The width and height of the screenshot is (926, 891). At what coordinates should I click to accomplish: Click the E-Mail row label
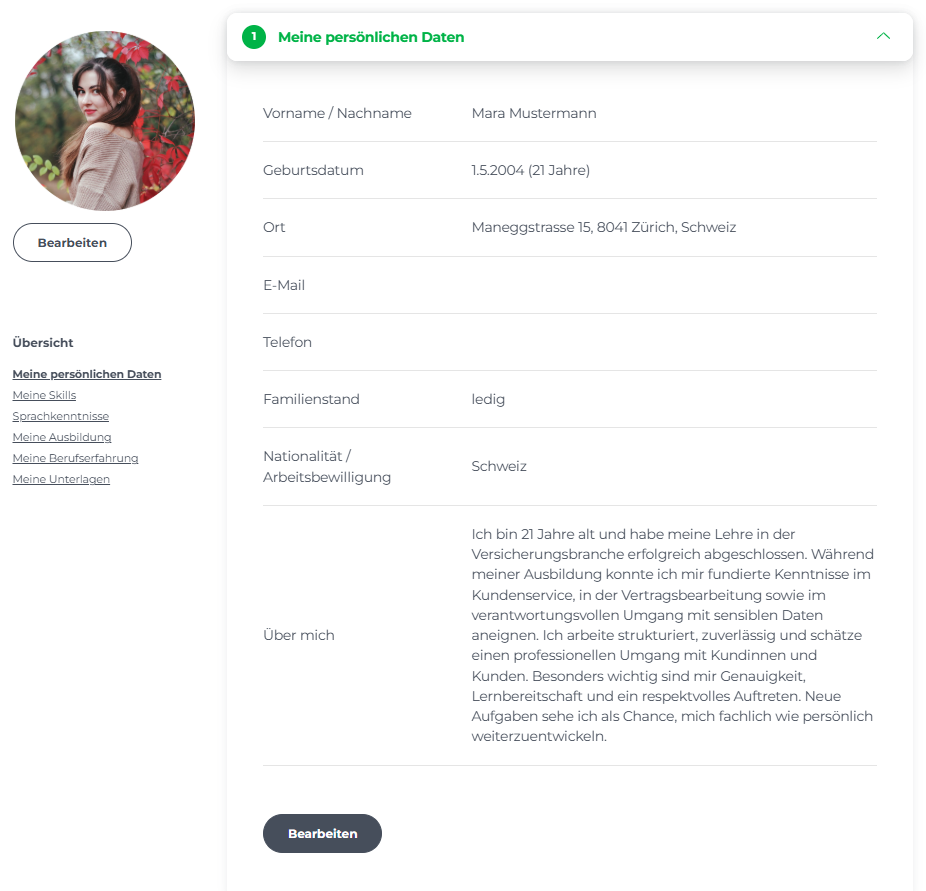pyautogui.click(x=284, y=285)
